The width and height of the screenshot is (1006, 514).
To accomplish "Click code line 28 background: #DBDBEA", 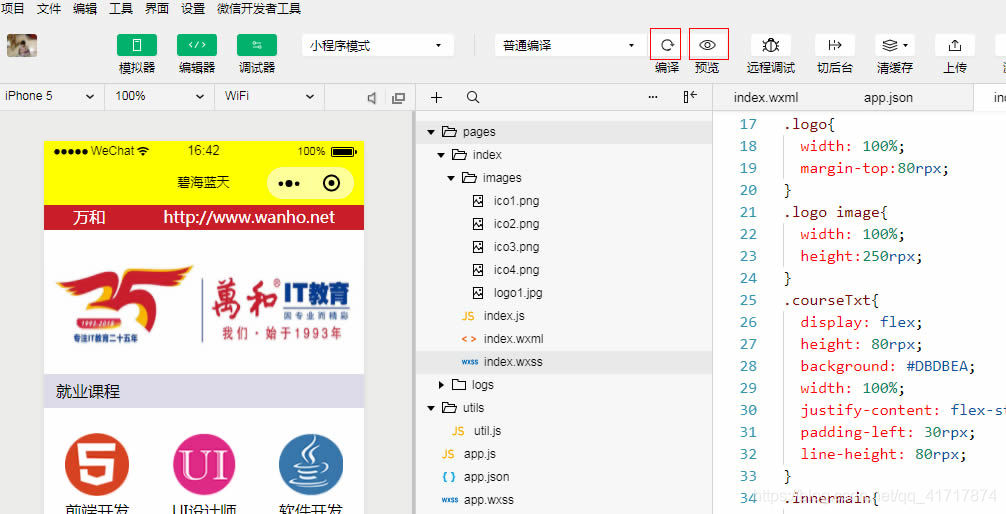I will 888,366.
